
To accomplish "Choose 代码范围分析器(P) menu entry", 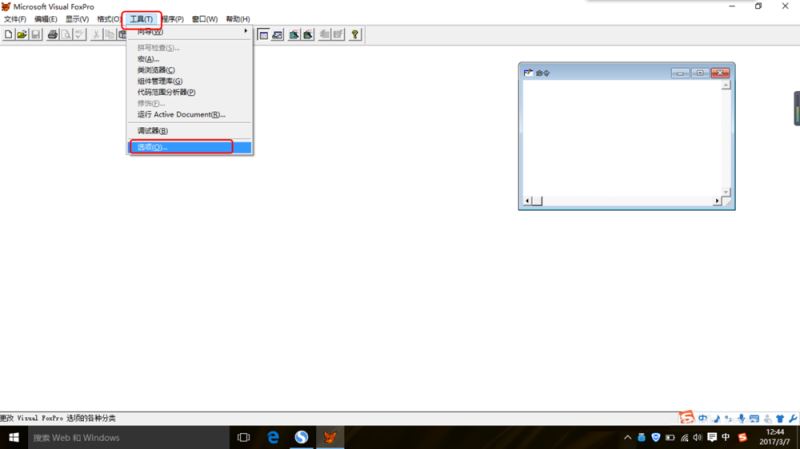I will tap(190, 92).
